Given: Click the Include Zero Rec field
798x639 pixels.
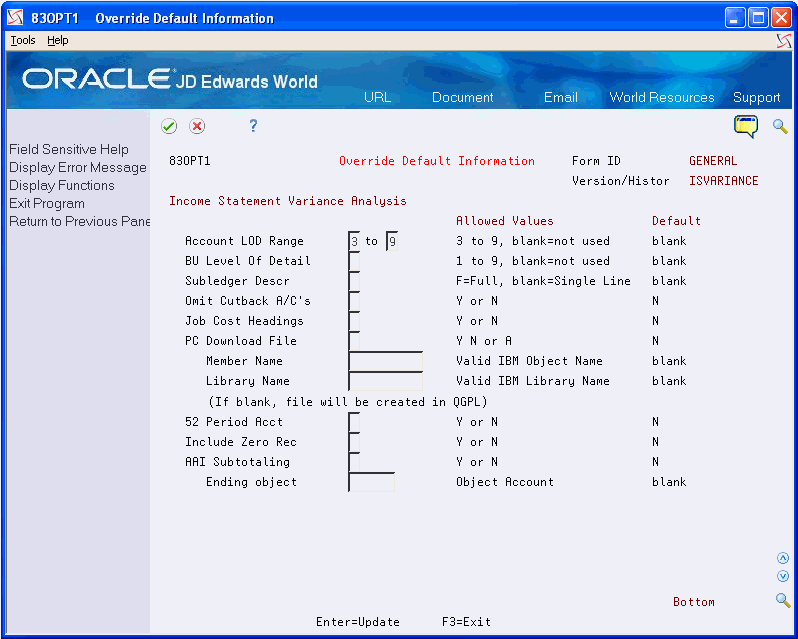Looking at the screenshot, I should tap(354, 442).
